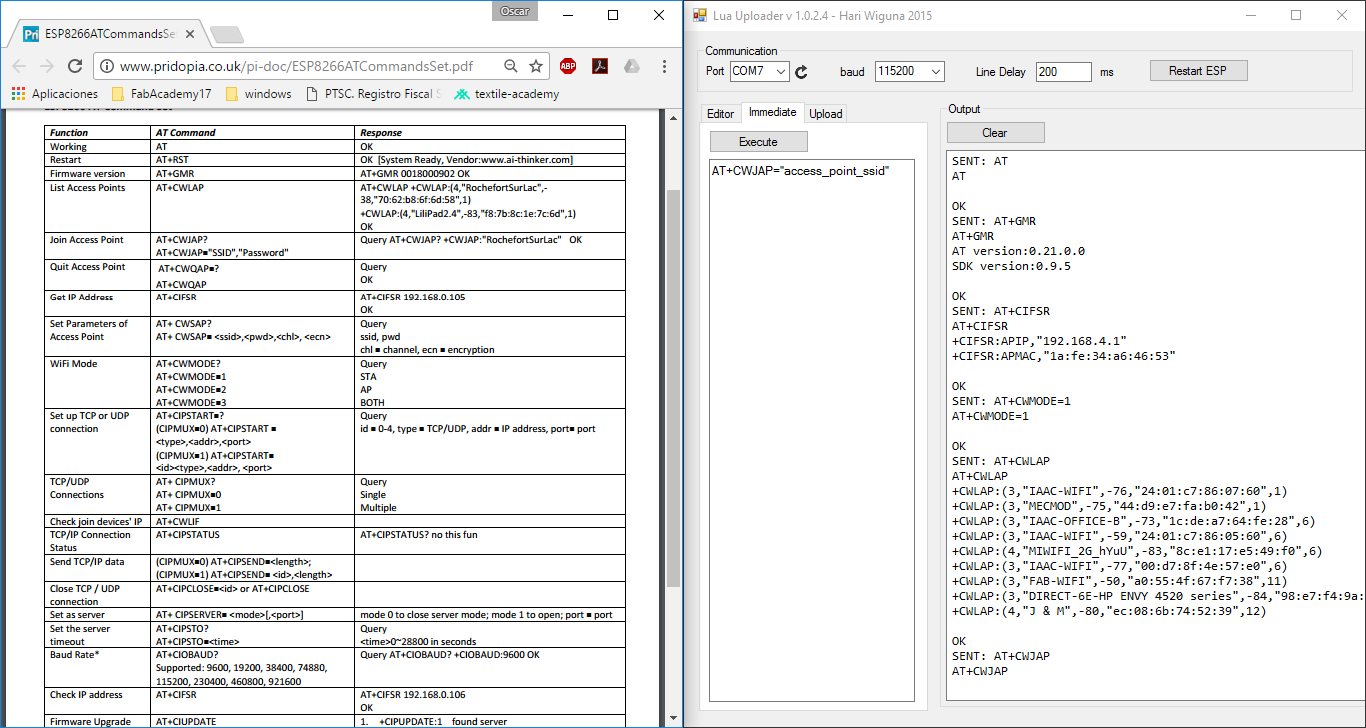Screen dimensions: 1366x728
Task: Open the windows bookmark folder
Action: point(258,94)
